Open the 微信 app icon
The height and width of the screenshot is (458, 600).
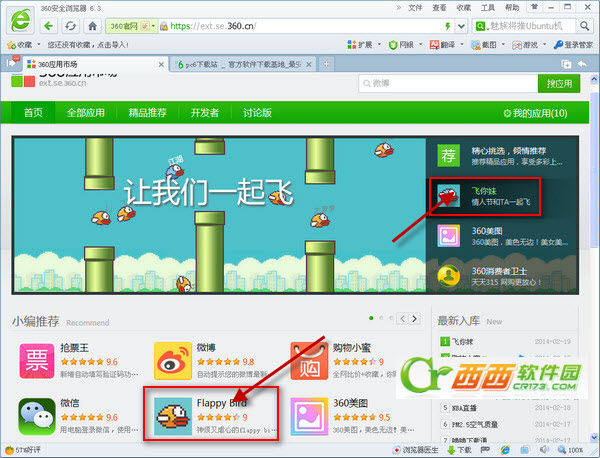37,416
